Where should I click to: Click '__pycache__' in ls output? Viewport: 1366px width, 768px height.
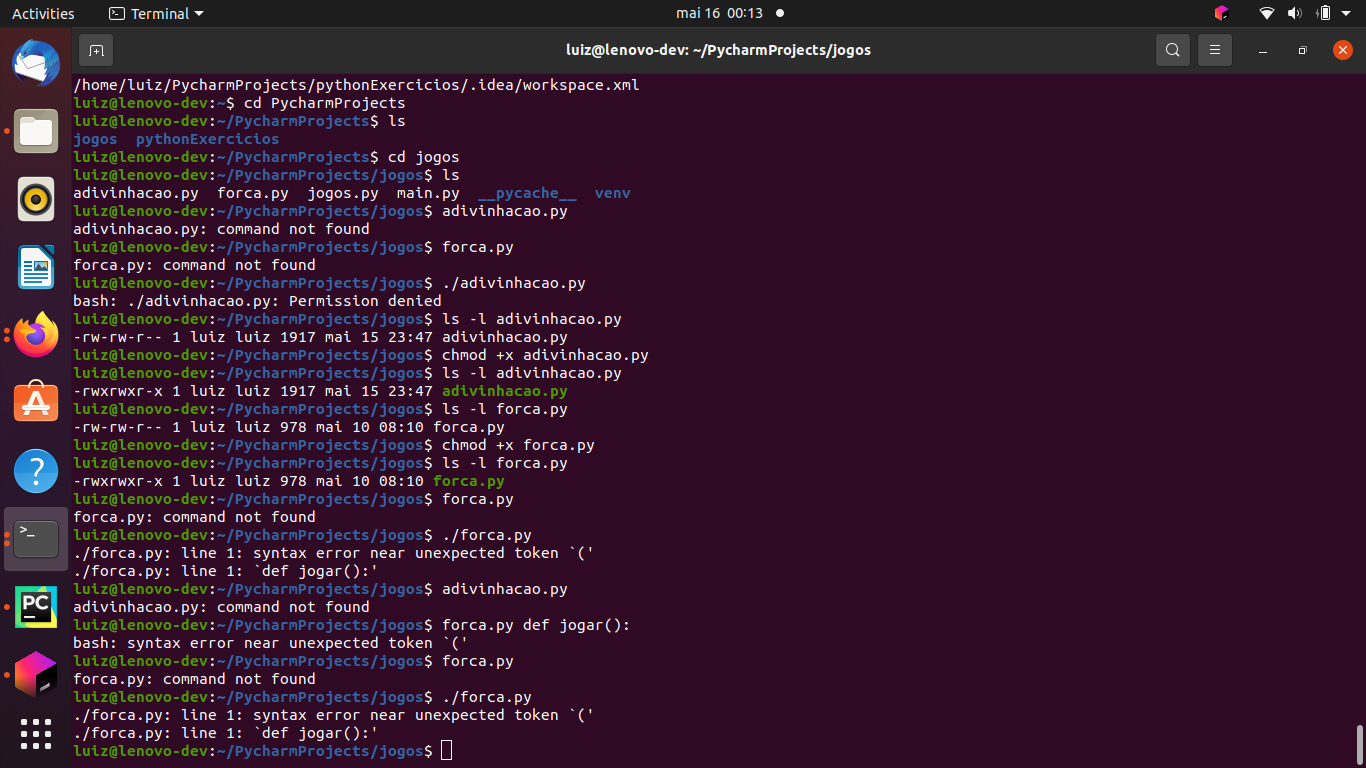[527, 193]
